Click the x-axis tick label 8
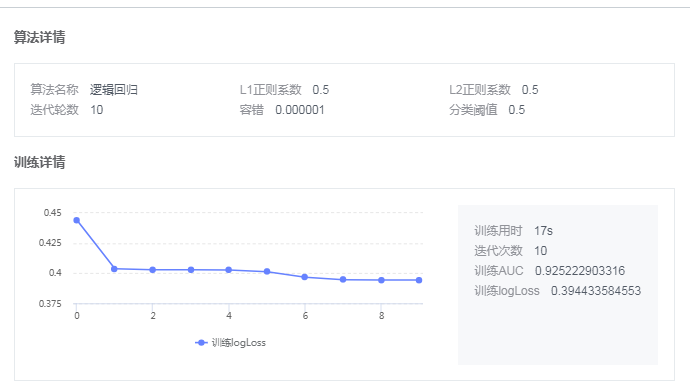690x390 pixels. 382,316
